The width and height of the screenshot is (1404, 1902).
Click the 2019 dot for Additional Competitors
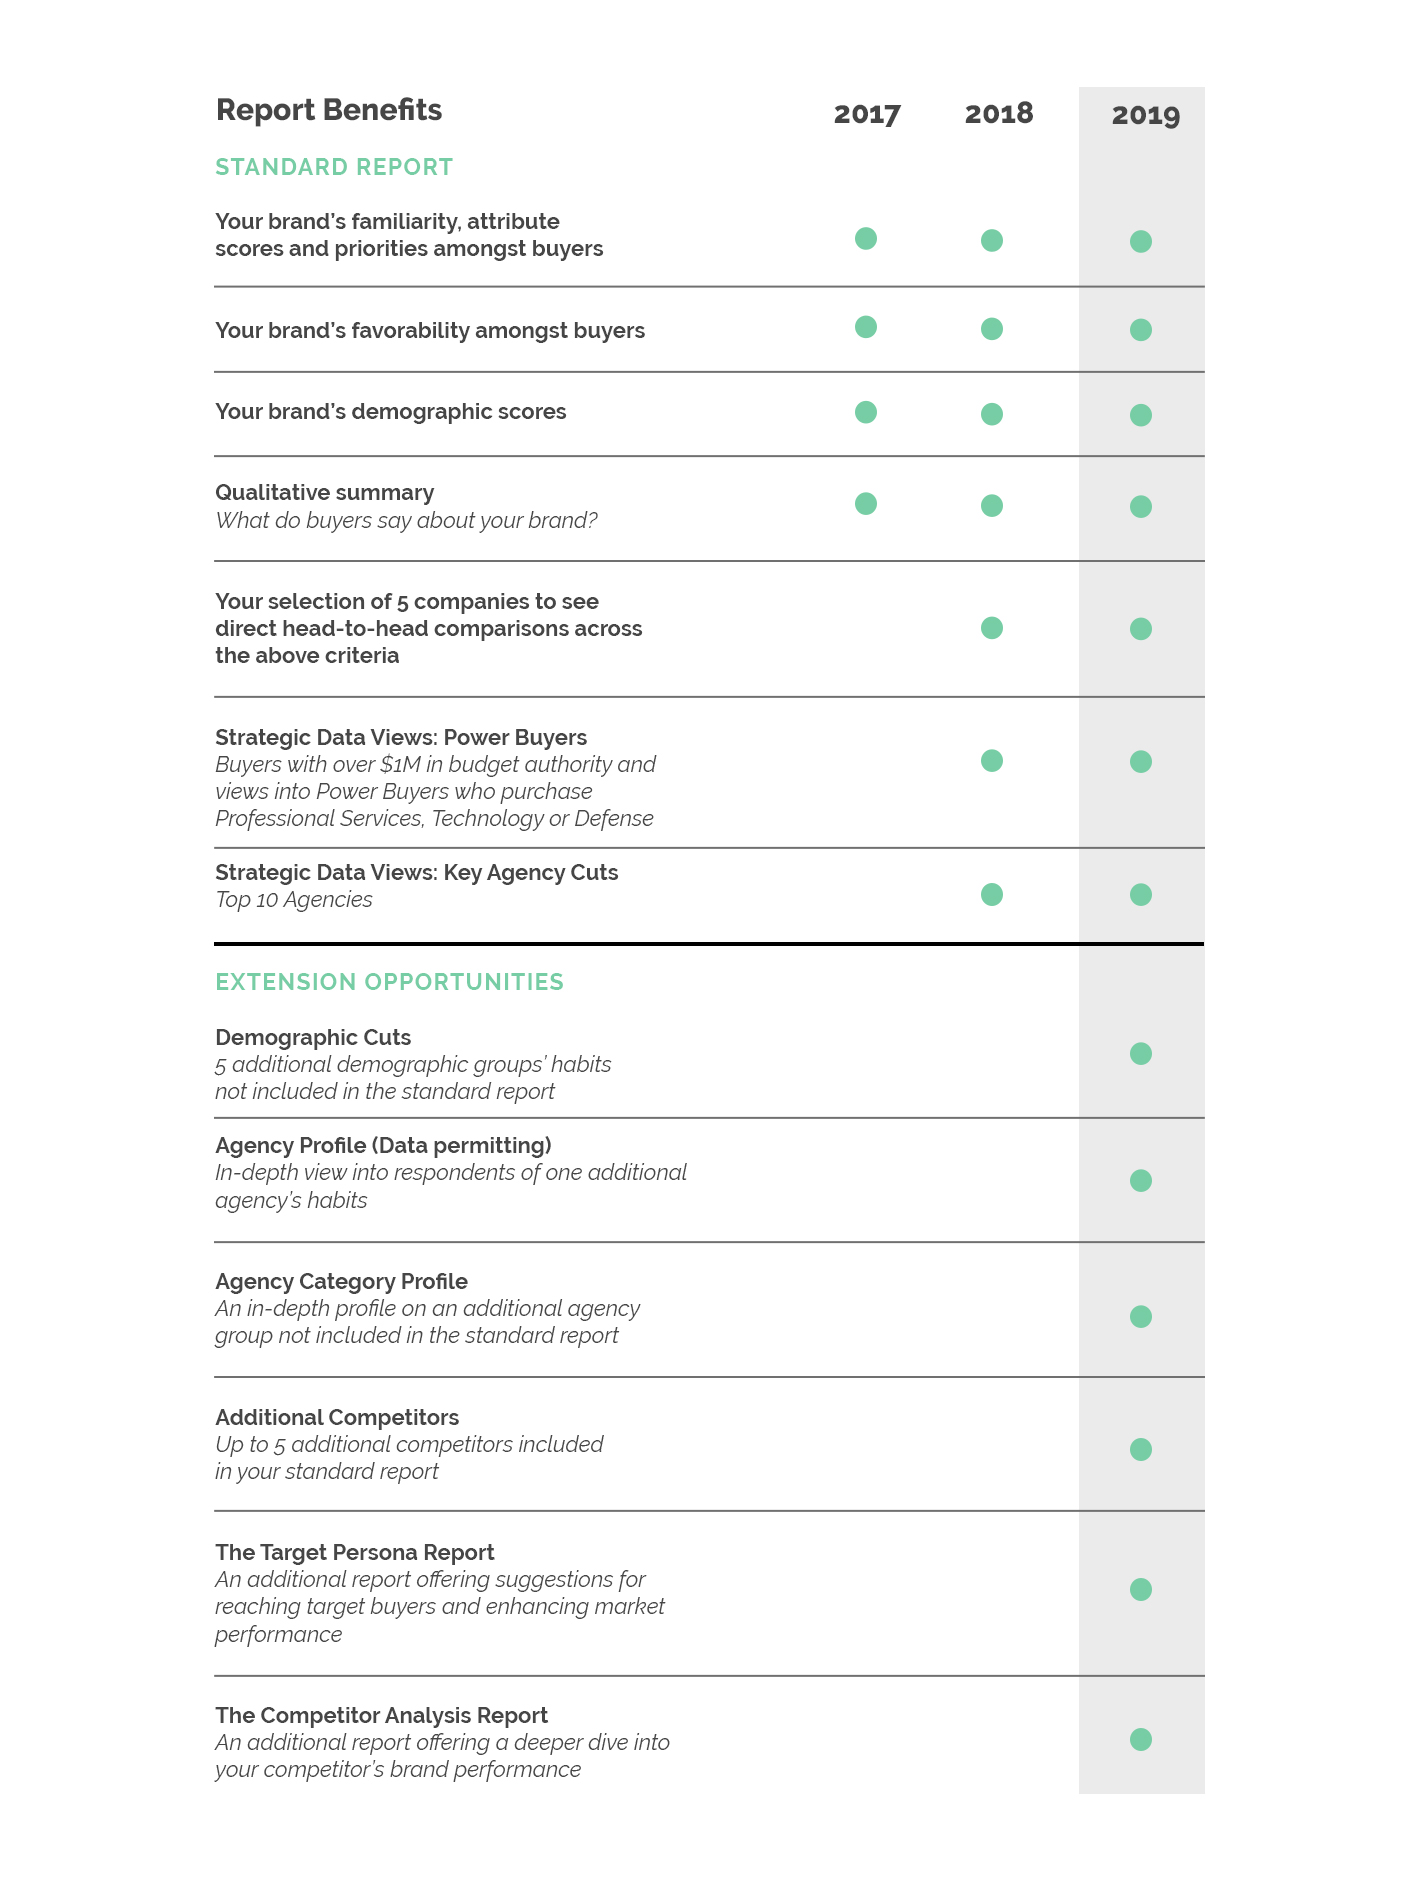pyautogui.click(x=1140, y=1450)
